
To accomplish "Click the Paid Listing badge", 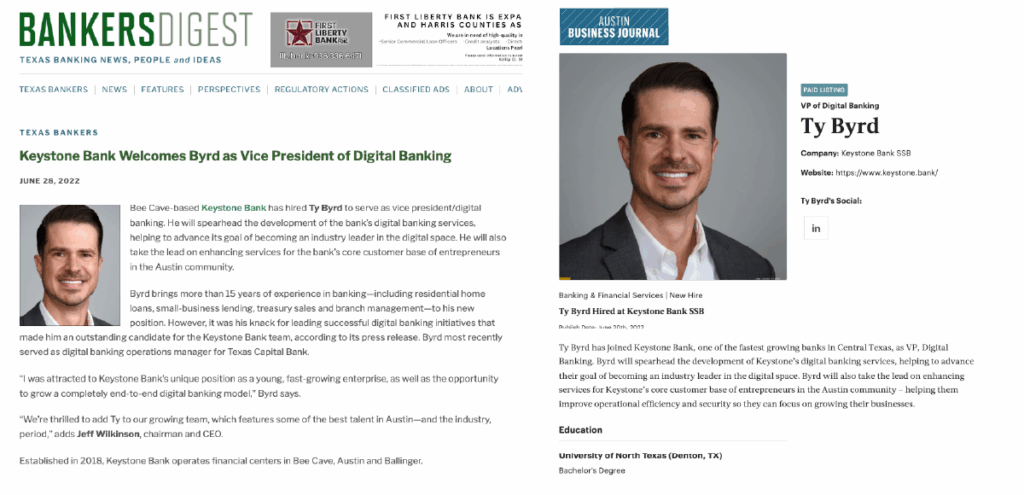I will point(824,90).
